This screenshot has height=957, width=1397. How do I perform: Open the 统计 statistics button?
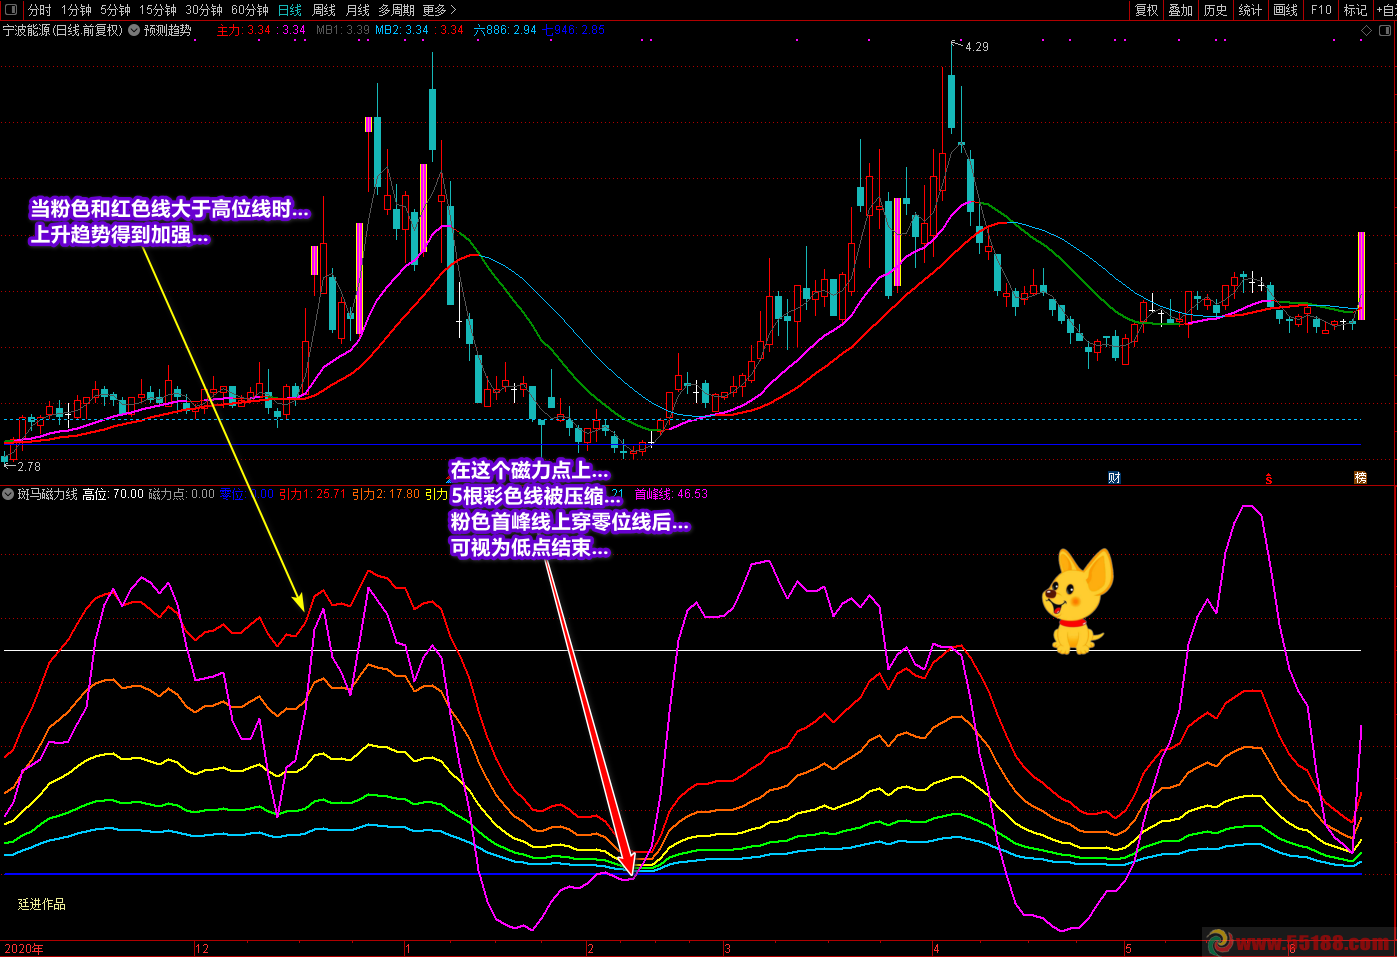[x=1250, y=10]
